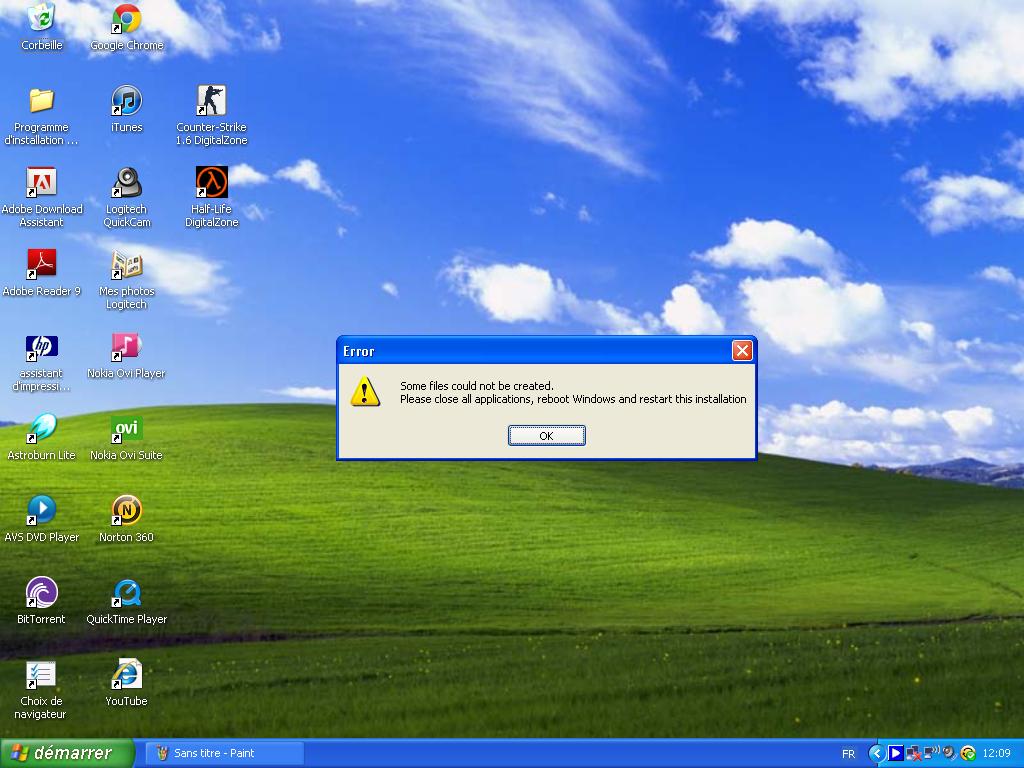Open the FR language bar indicator

(848, 754)
